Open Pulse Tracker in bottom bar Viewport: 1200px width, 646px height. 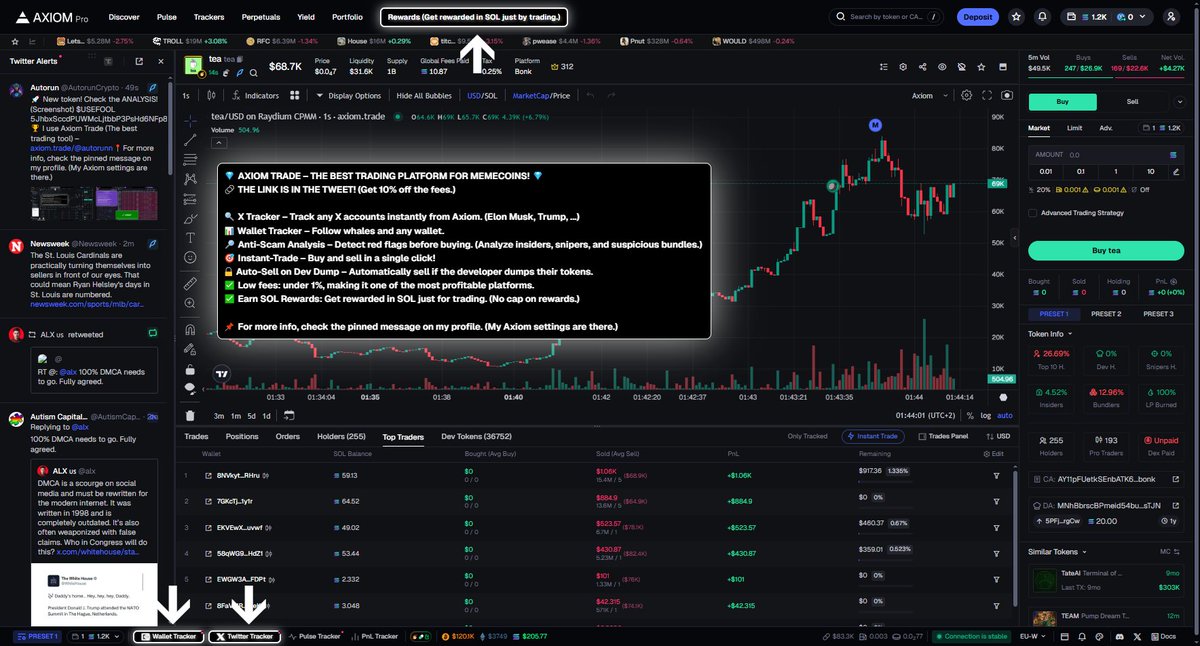pos(316,636)
